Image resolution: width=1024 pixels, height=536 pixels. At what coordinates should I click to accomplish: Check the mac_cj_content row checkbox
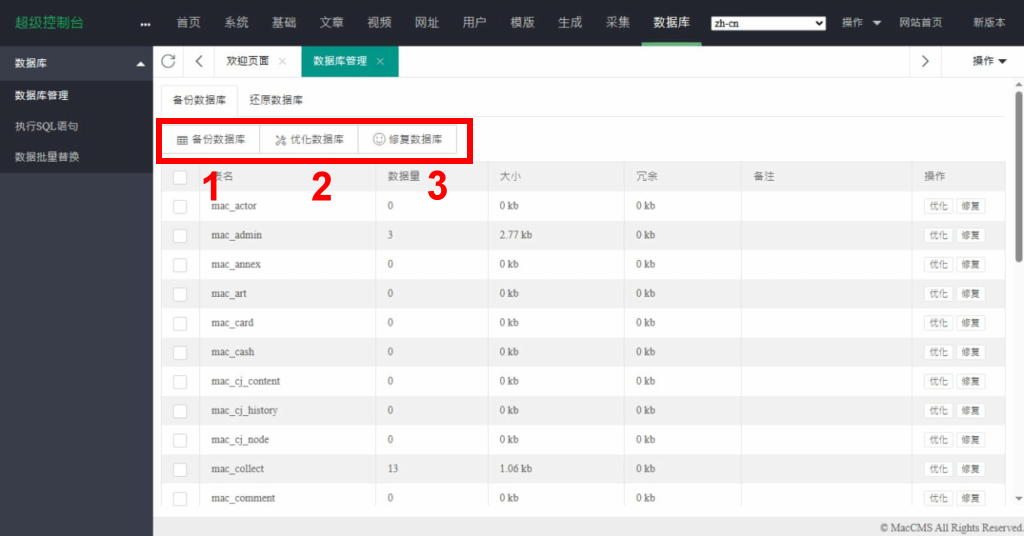tap(180, 382)
